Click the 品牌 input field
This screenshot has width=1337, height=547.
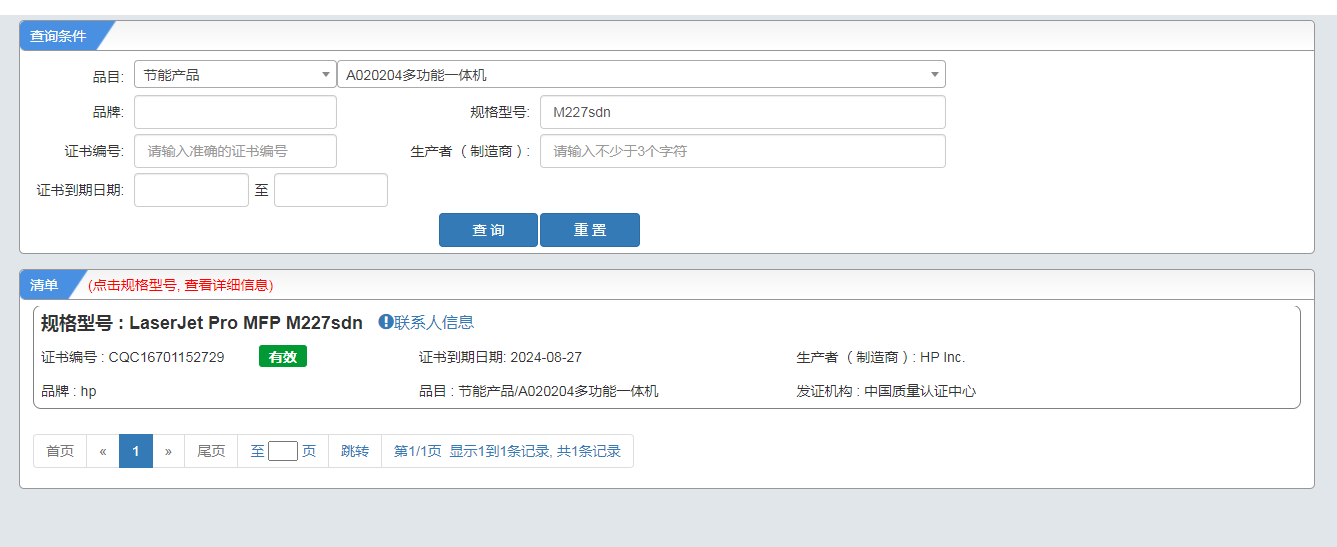pyautogui.click(x=235, y=112)
